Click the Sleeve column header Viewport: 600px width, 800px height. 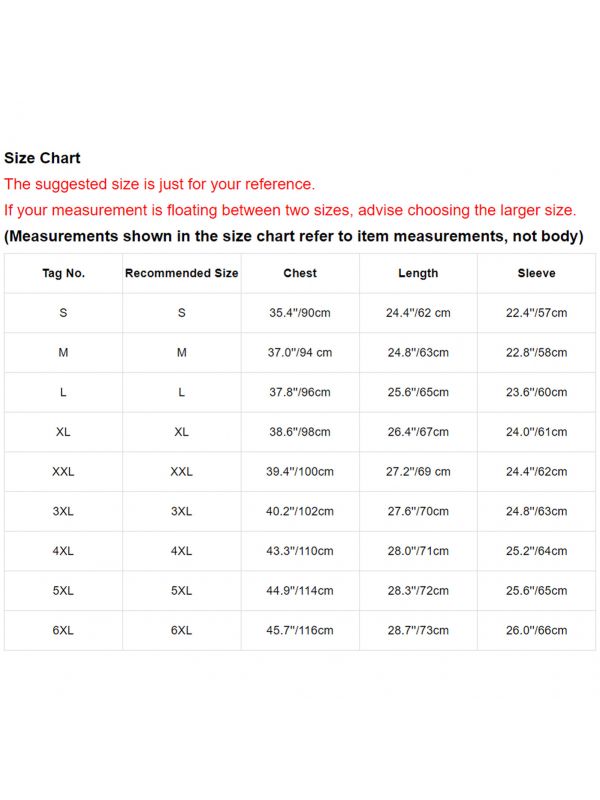point(536,273)
